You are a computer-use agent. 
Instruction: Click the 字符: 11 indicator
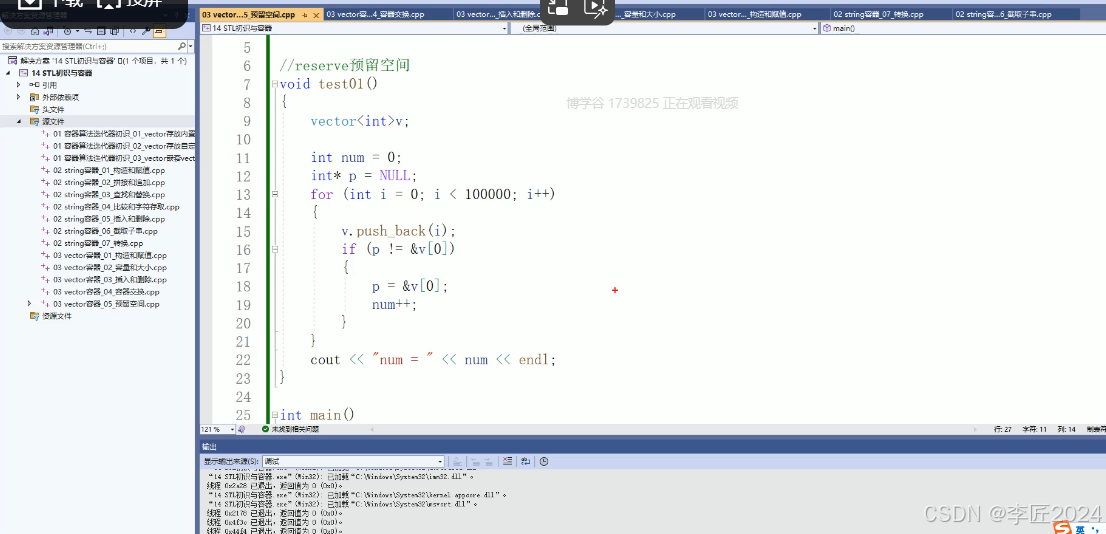1035,429
